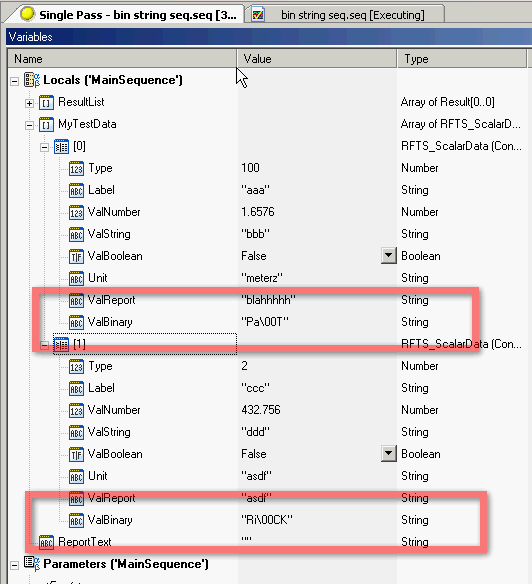Screen dimensions: 532x584
Task: Click the yellow execution icon on Single Pass tab
Action: pos(27,14)
